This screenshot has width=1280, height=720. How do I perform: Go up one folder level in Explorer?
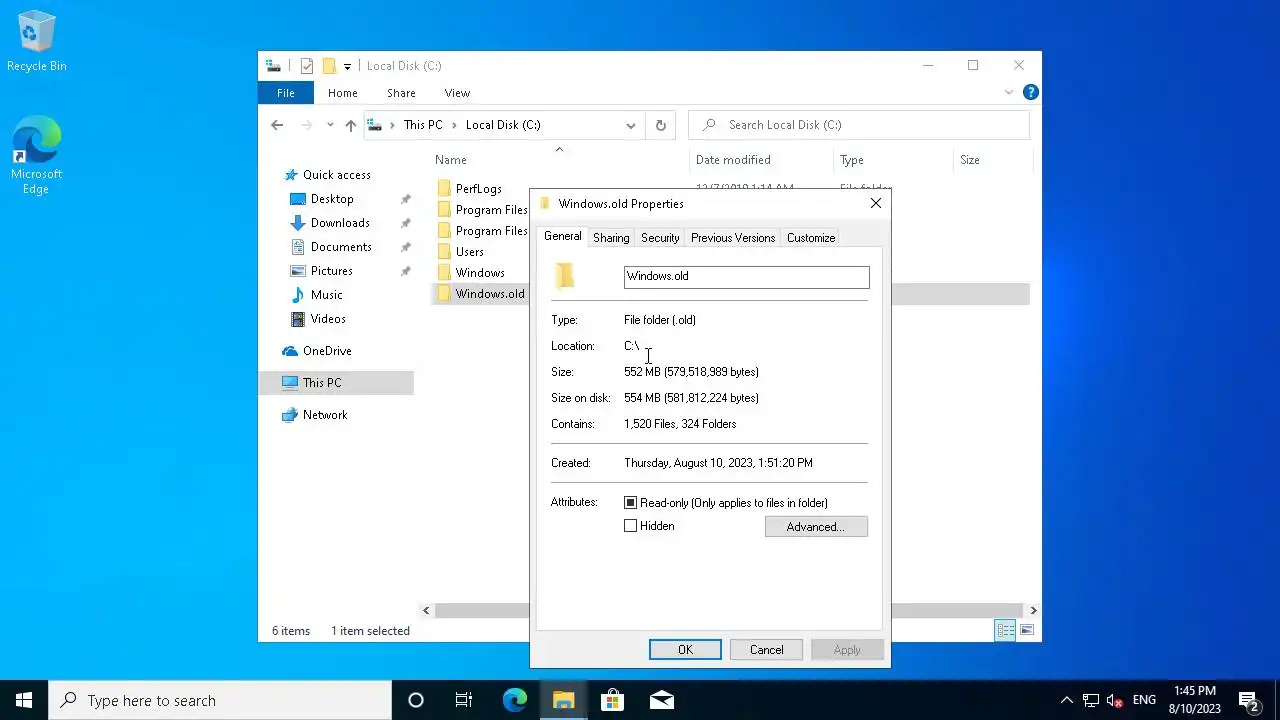pyautogui.click(x=350, y=125)
